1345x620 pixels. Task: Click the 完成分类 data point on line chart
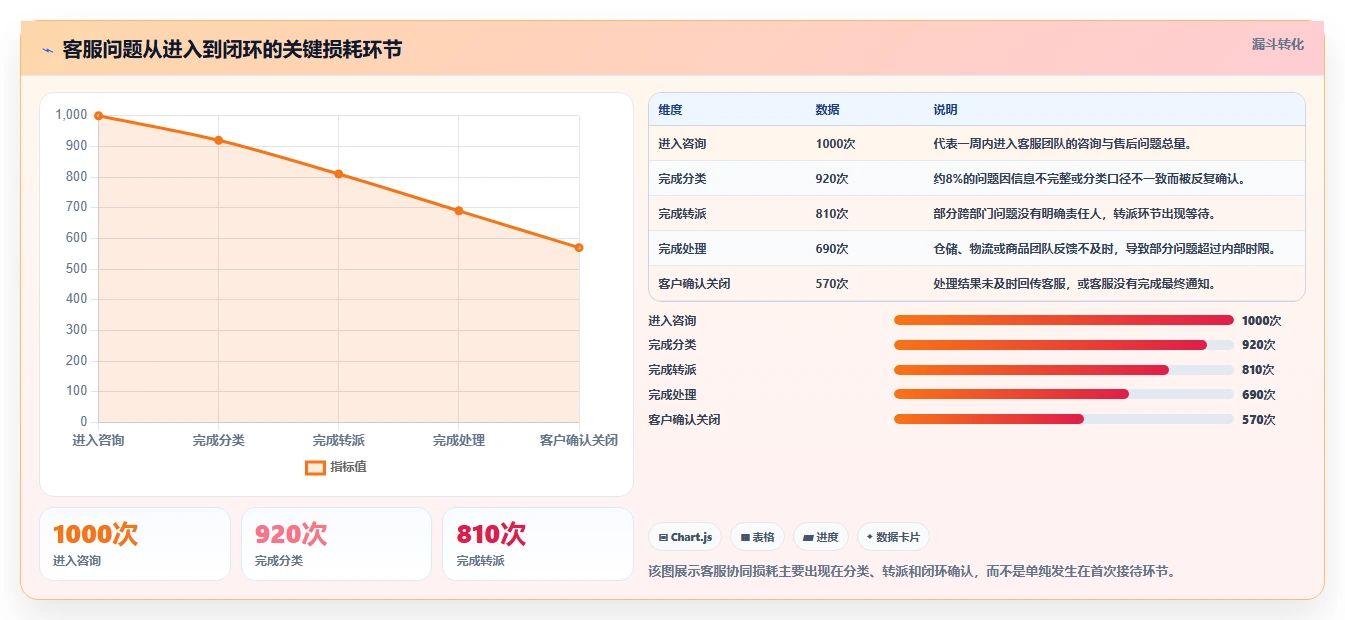click(218, 140)
